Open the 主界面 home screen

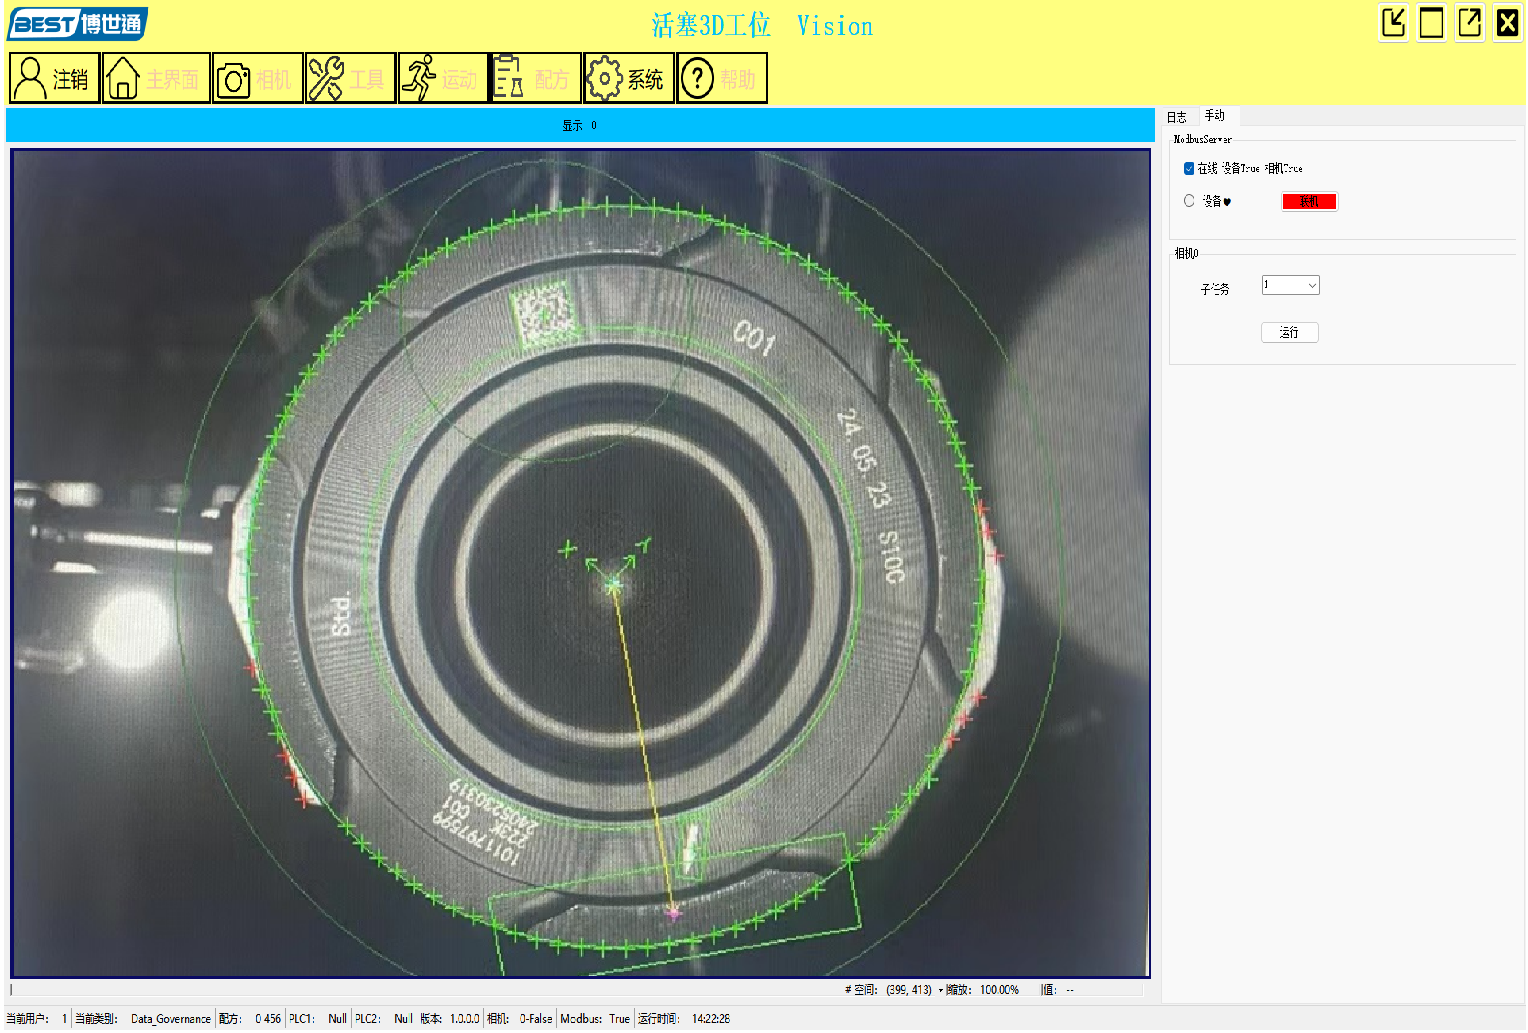pos(156,78)
